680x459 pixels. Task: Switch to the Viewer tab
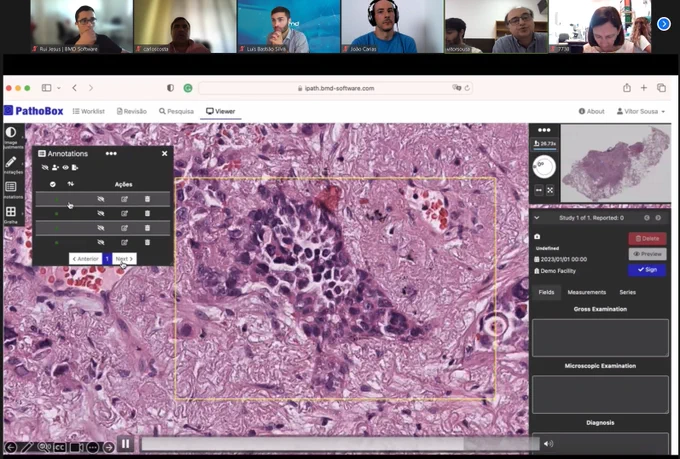pos(221,111)
